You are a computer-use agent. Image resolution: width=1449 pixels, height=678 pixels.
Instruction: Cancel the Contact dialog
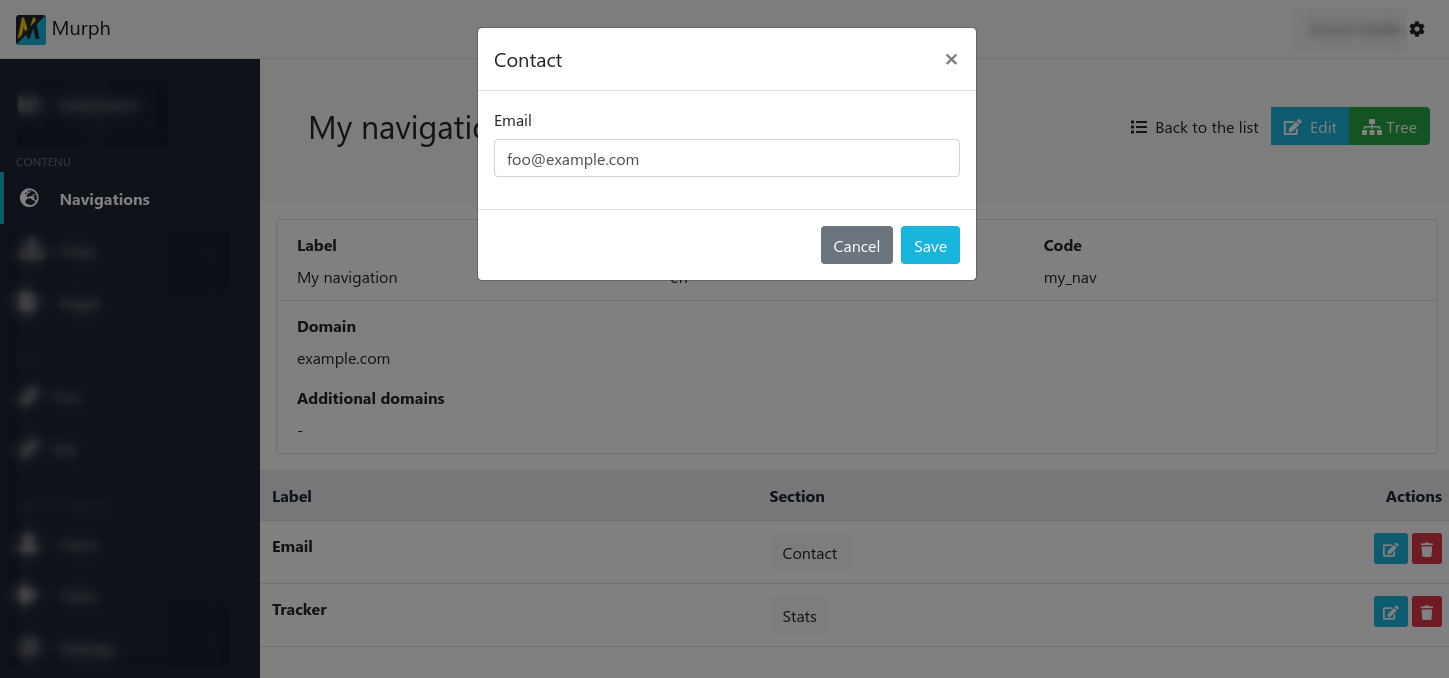click(856, 246)
